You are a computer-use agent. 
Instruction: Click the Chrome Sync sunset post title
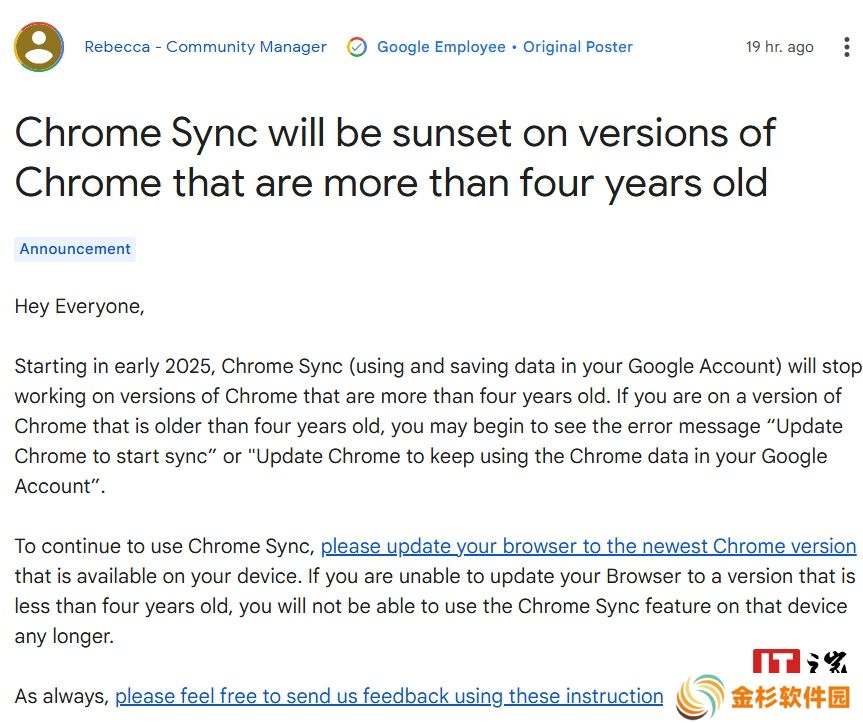(395, 157)
